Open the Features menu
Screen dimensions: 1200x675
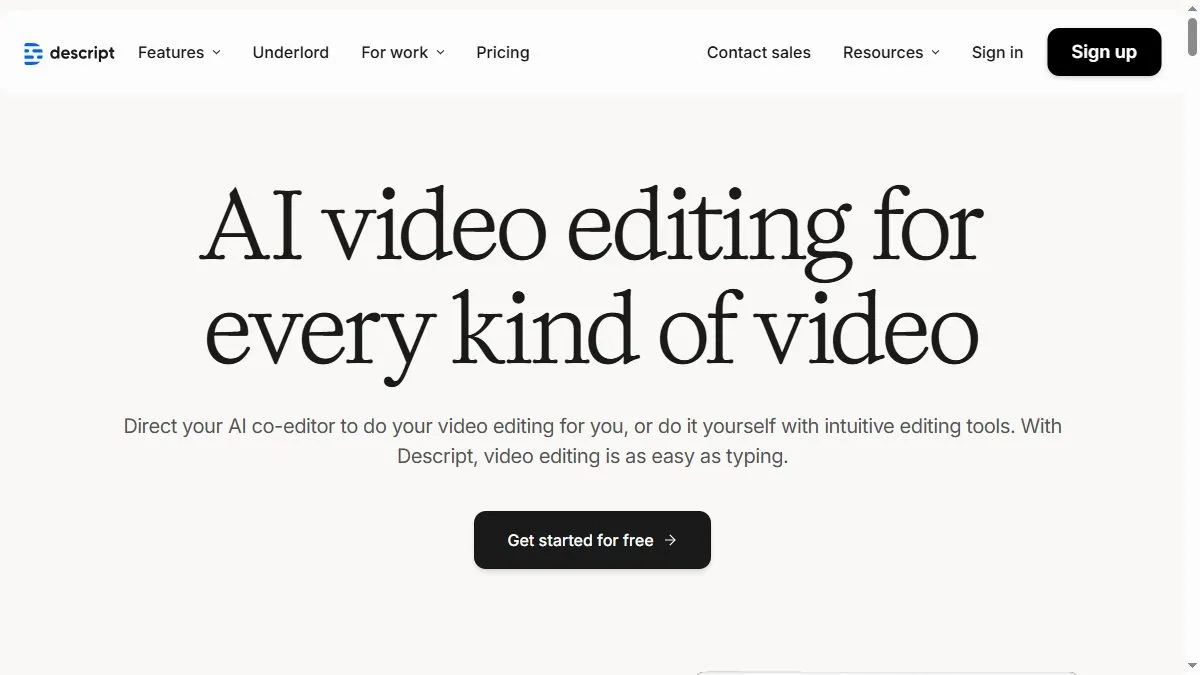click(179, 52)
